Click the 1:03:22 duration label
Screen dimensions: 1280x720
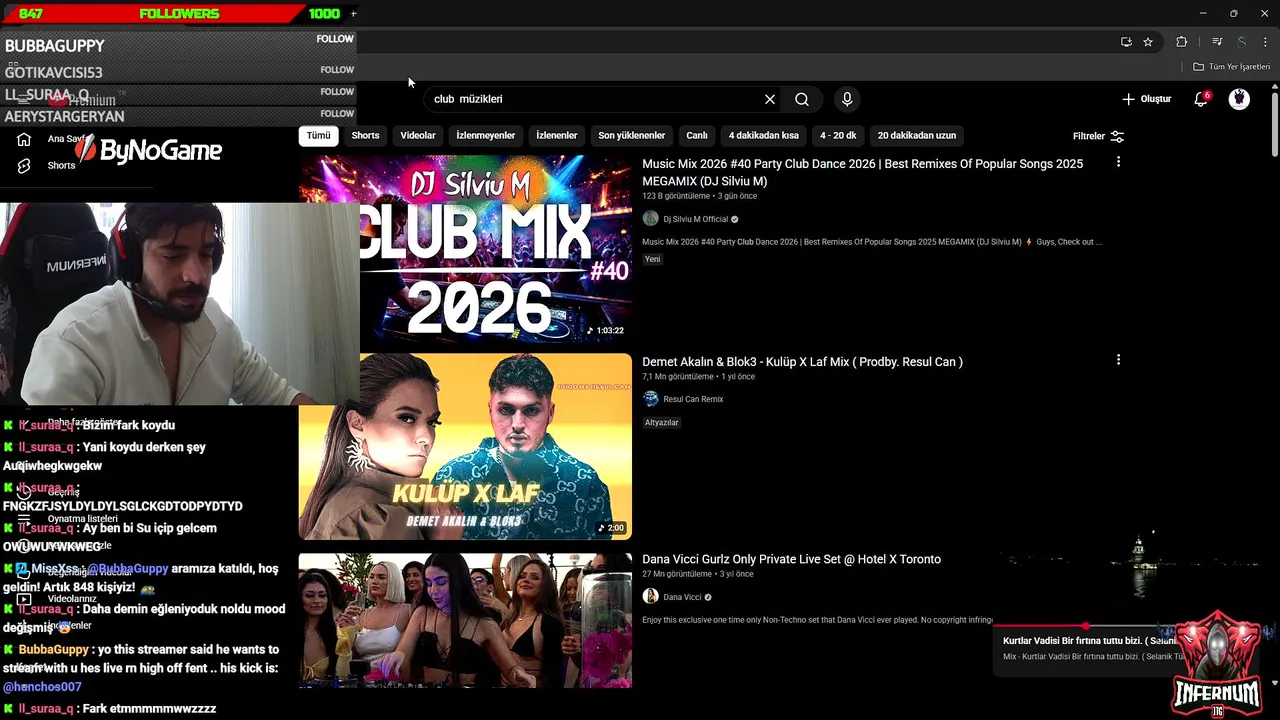605,330
